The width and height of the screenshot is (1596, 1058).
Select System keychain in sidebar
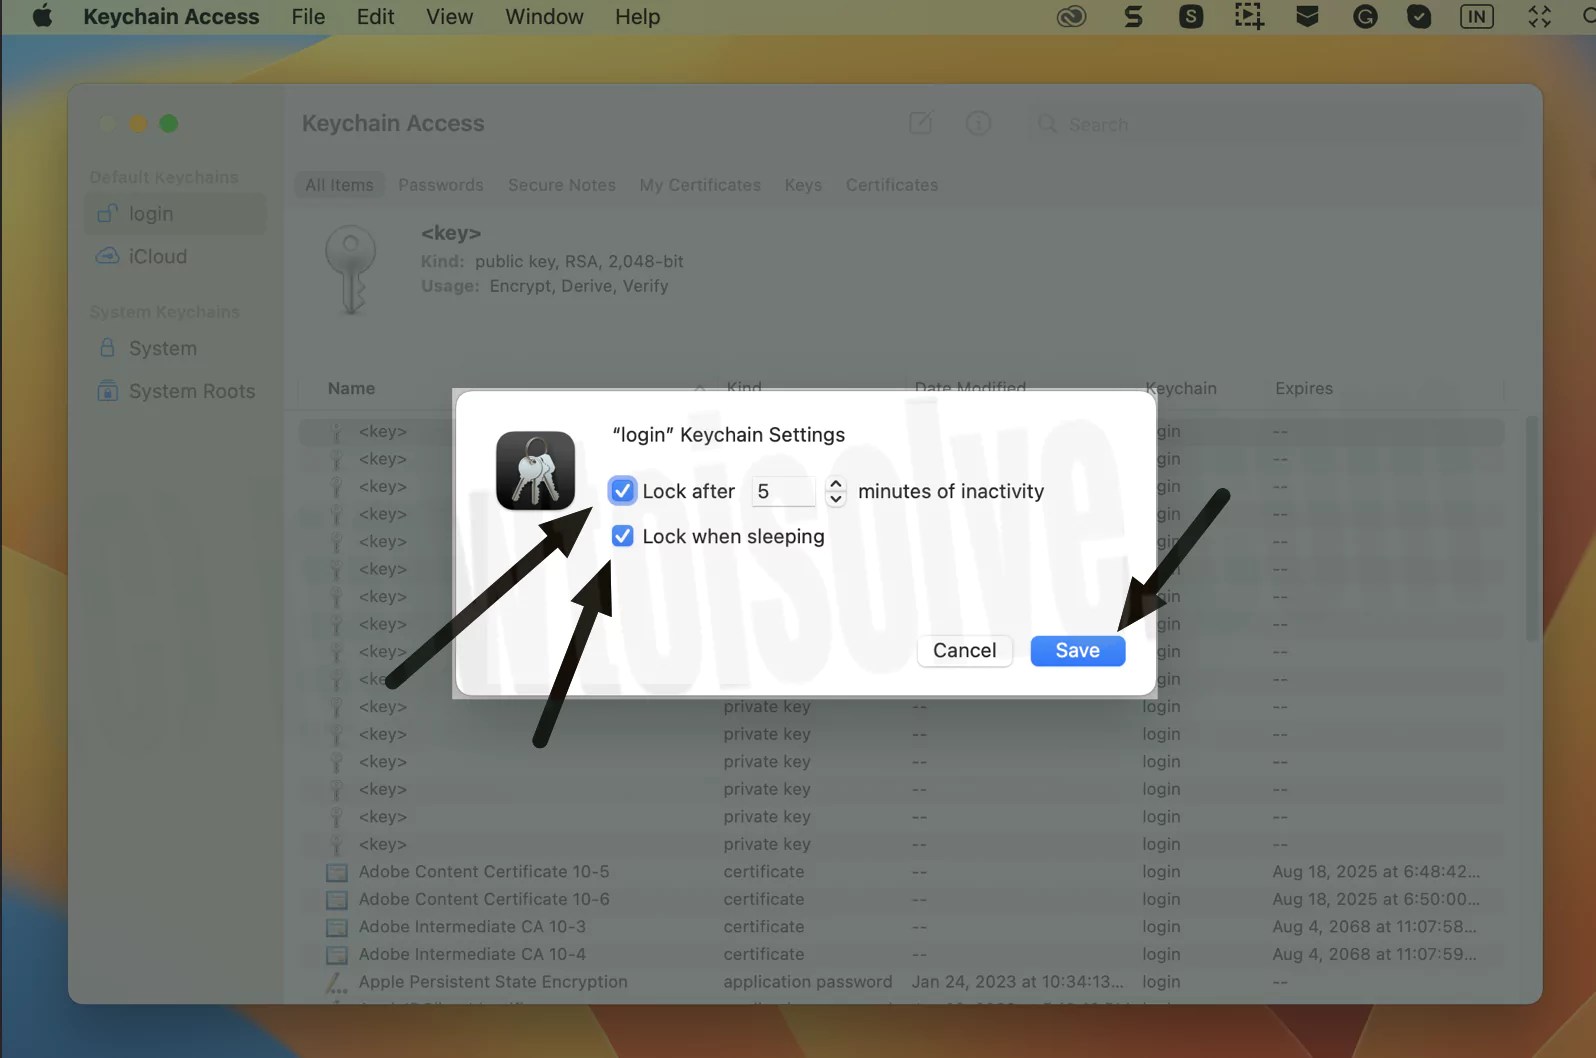click(175, 348)
